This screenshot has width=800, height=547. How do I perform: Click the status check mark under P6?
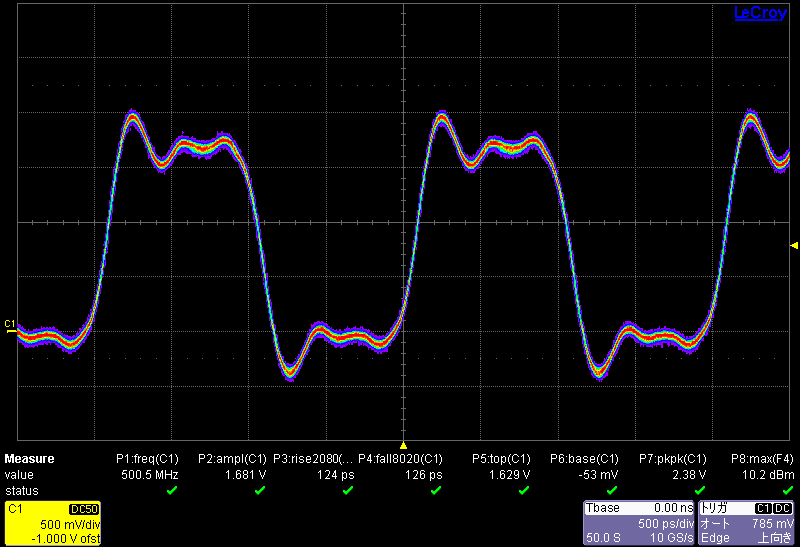point(612,490)
